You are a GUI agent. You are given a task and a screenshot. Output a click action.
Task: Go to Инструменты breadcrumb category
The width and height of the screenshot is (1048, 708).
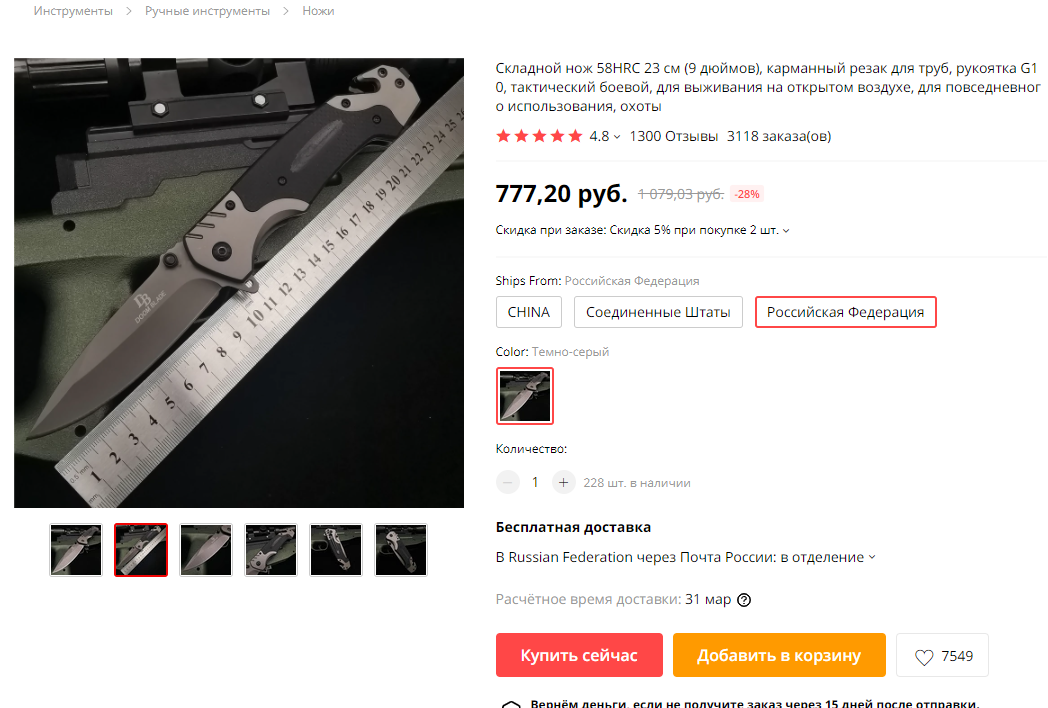[x=74, y=11]
